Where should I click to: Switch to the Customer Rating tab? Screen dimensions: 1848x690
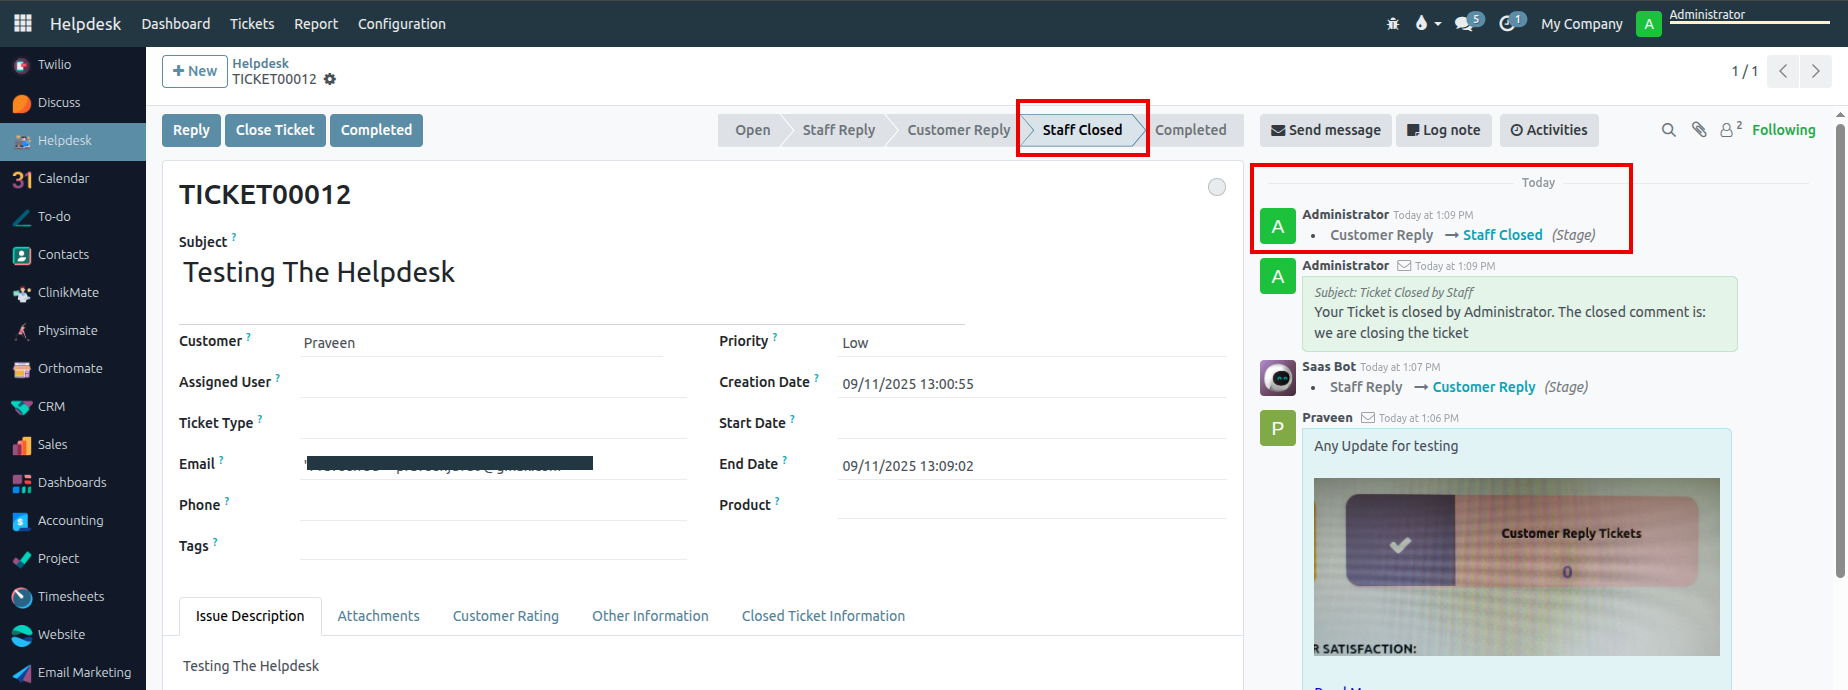pyautogui.click(x=505, y=616)
